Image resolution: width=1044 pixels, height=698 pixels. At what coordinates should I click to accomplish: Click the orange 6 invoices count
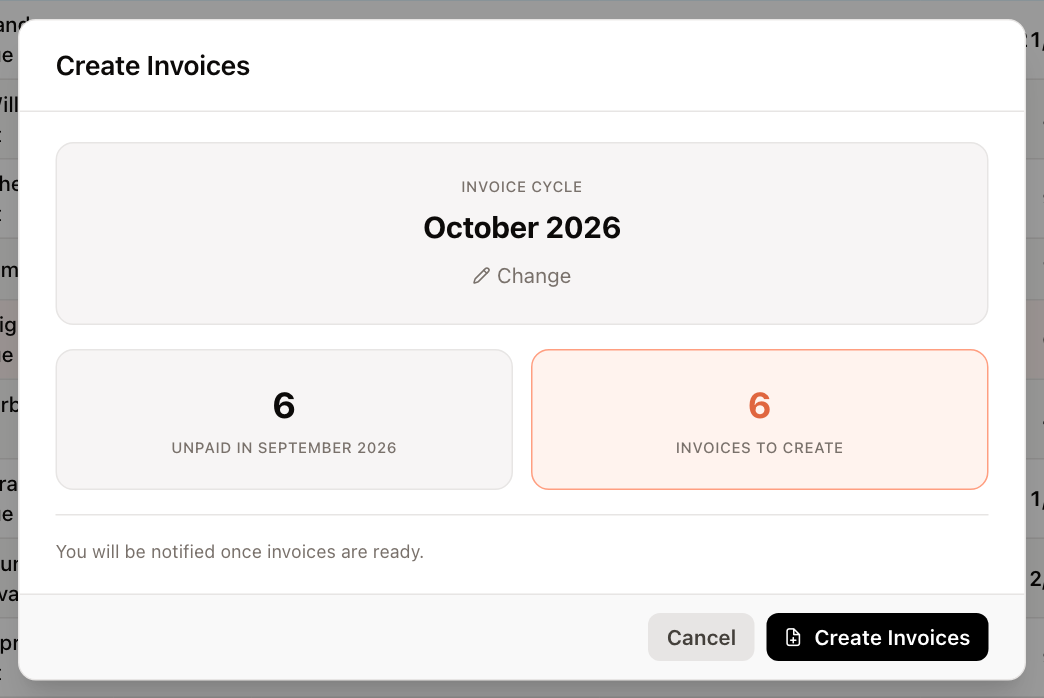coord(760,406)
